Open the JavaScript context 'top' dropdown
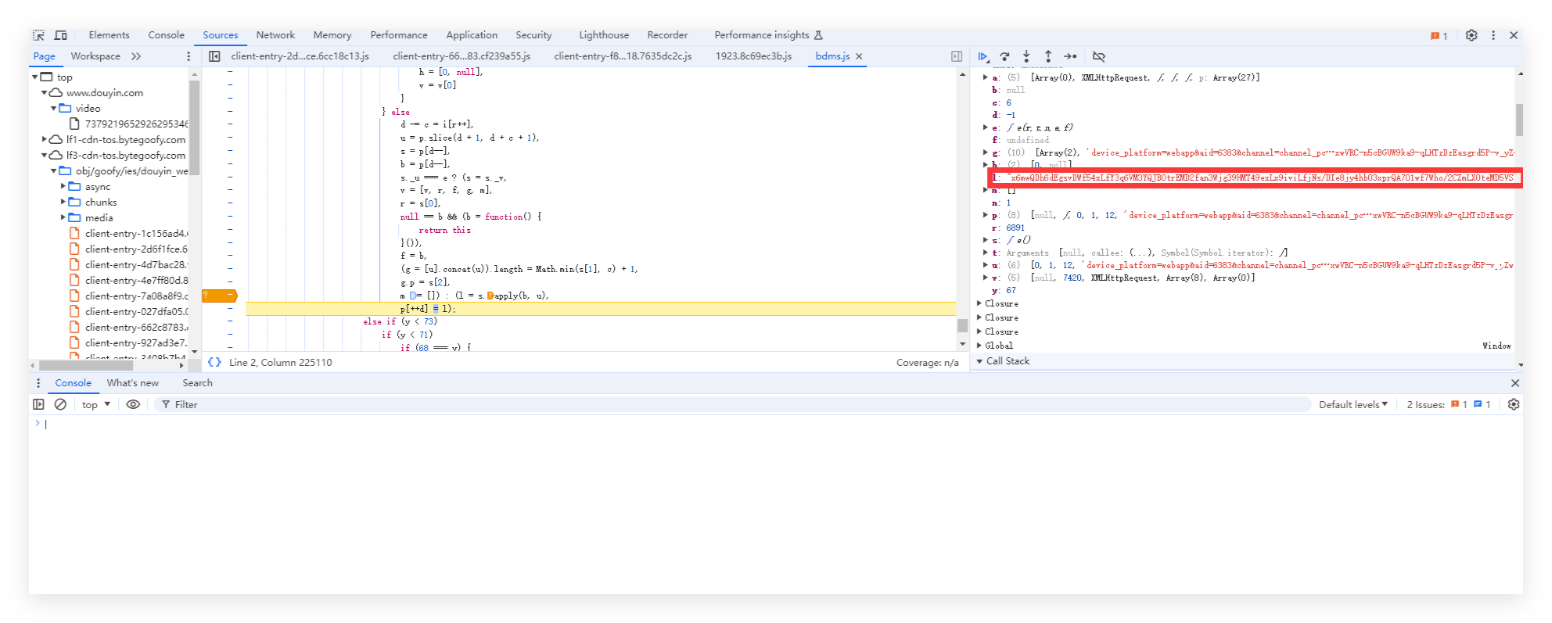This screenshot has width=1552, height=623. click(96, 404)
